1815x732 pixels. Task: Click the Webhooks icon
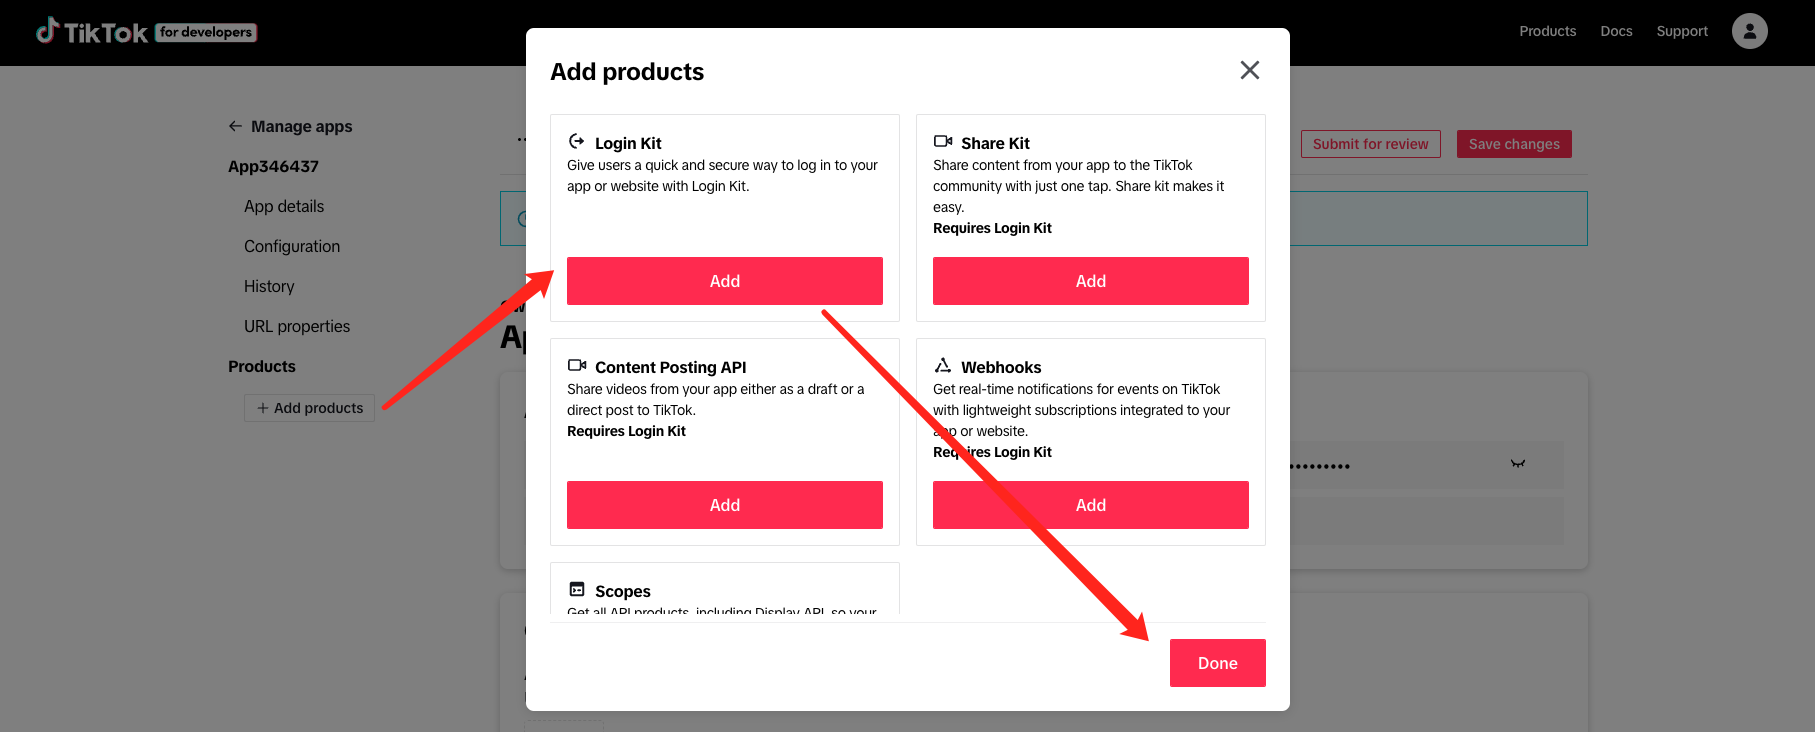tap(943, 366)
